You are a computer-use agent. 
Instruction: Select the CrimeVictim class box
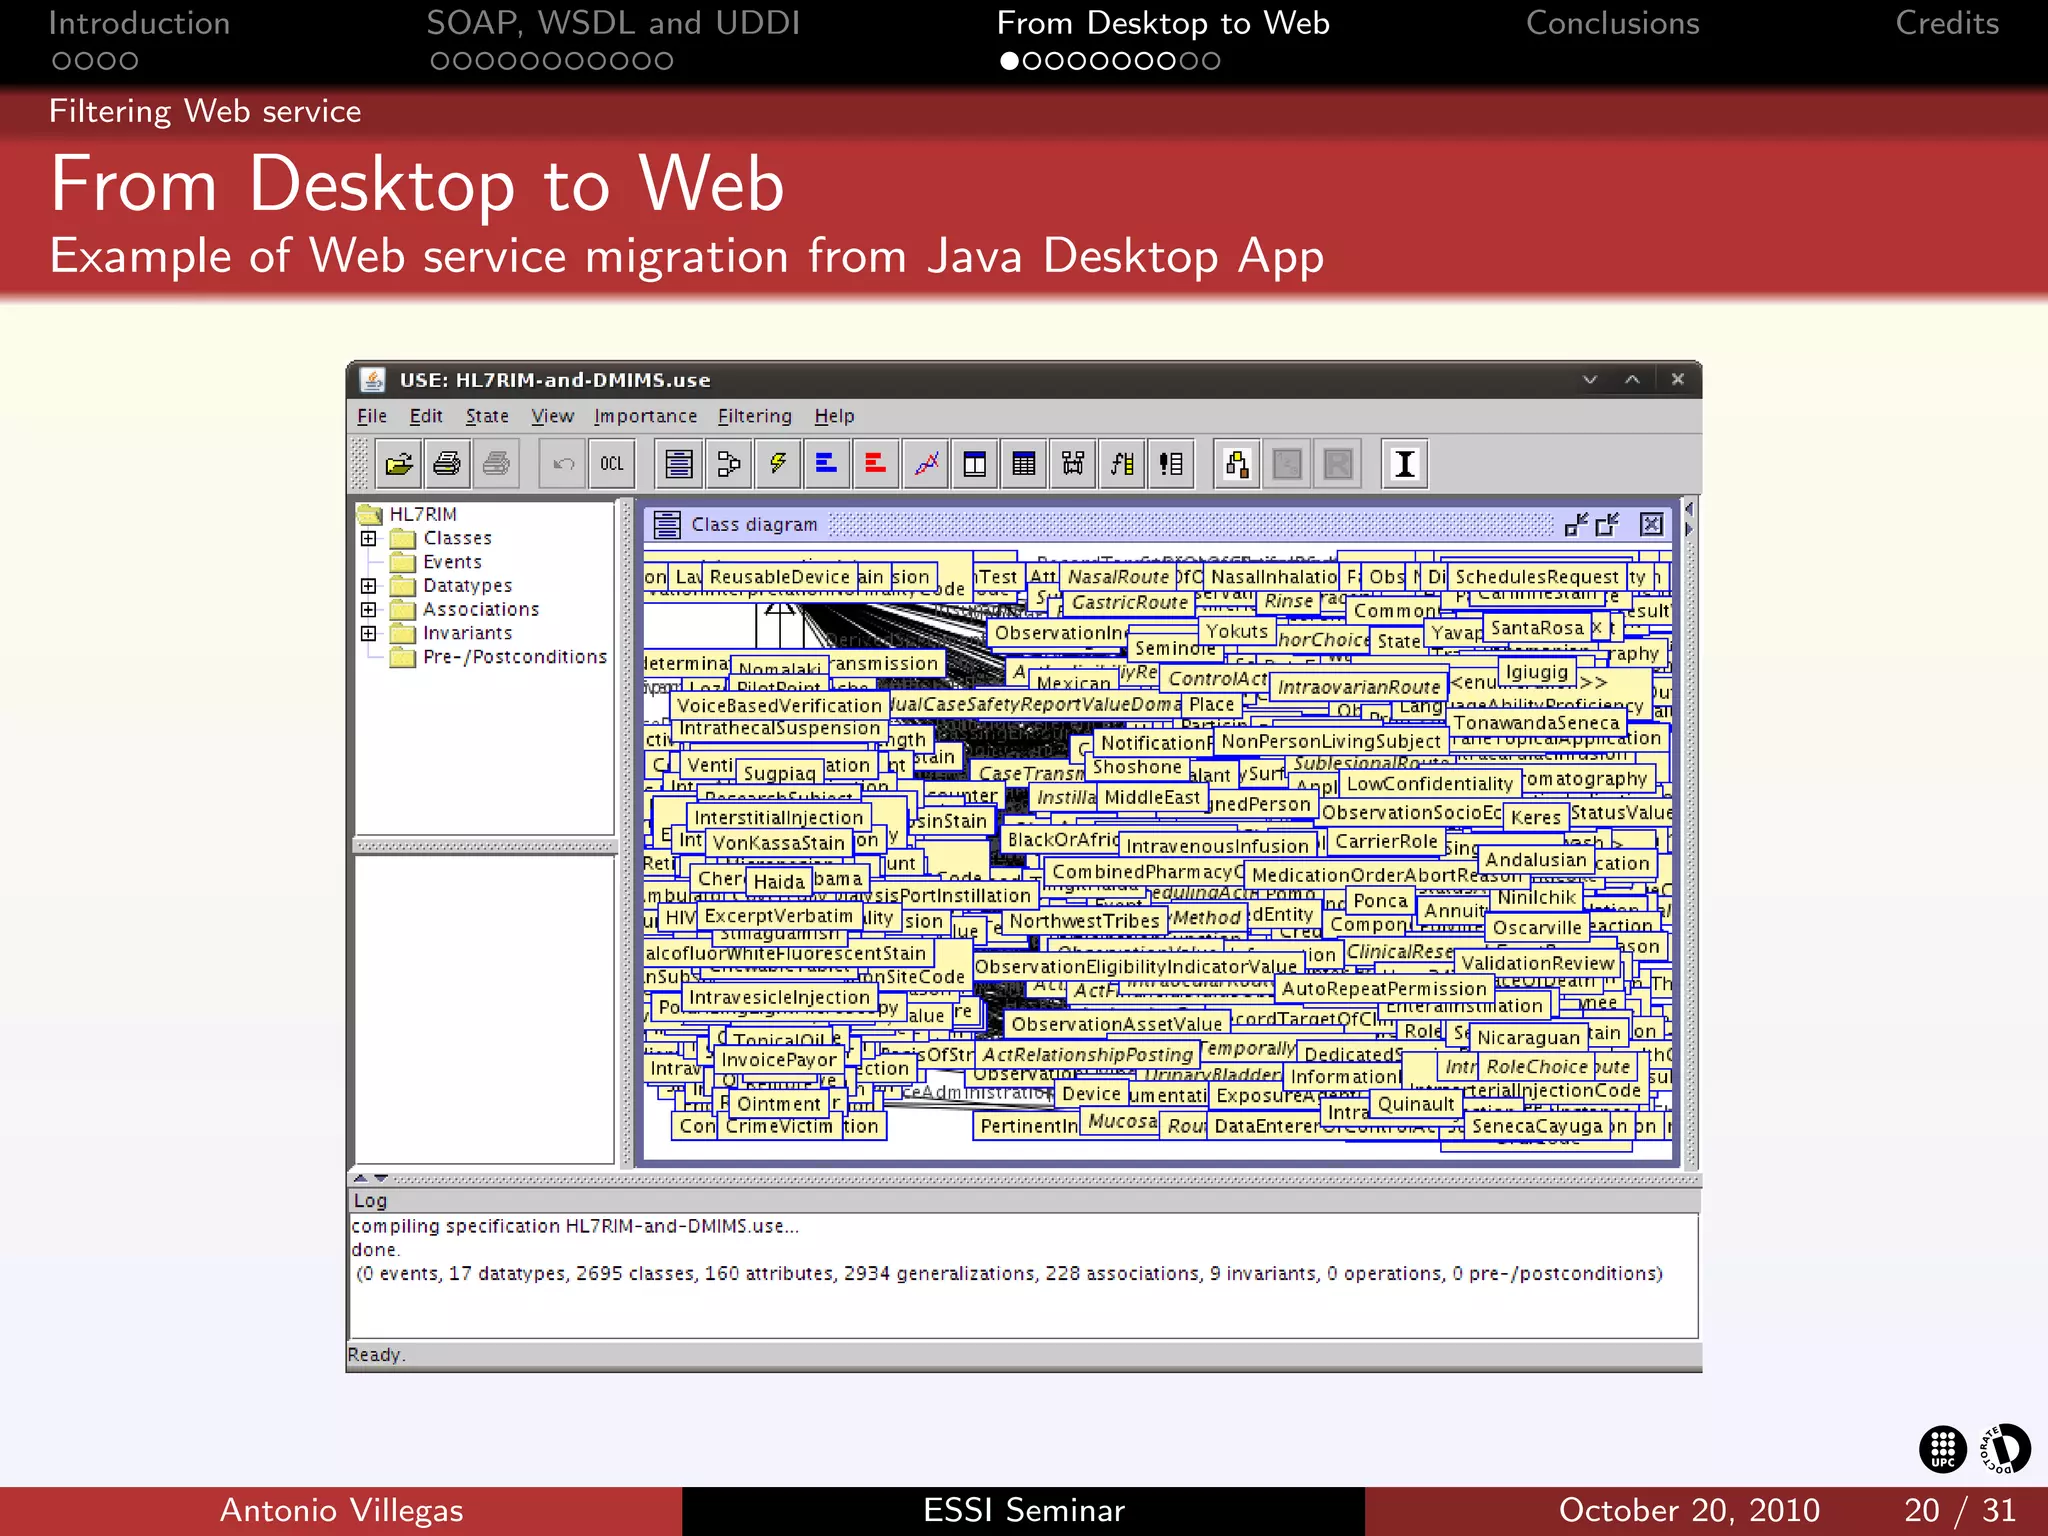[x=779, y=1126]
